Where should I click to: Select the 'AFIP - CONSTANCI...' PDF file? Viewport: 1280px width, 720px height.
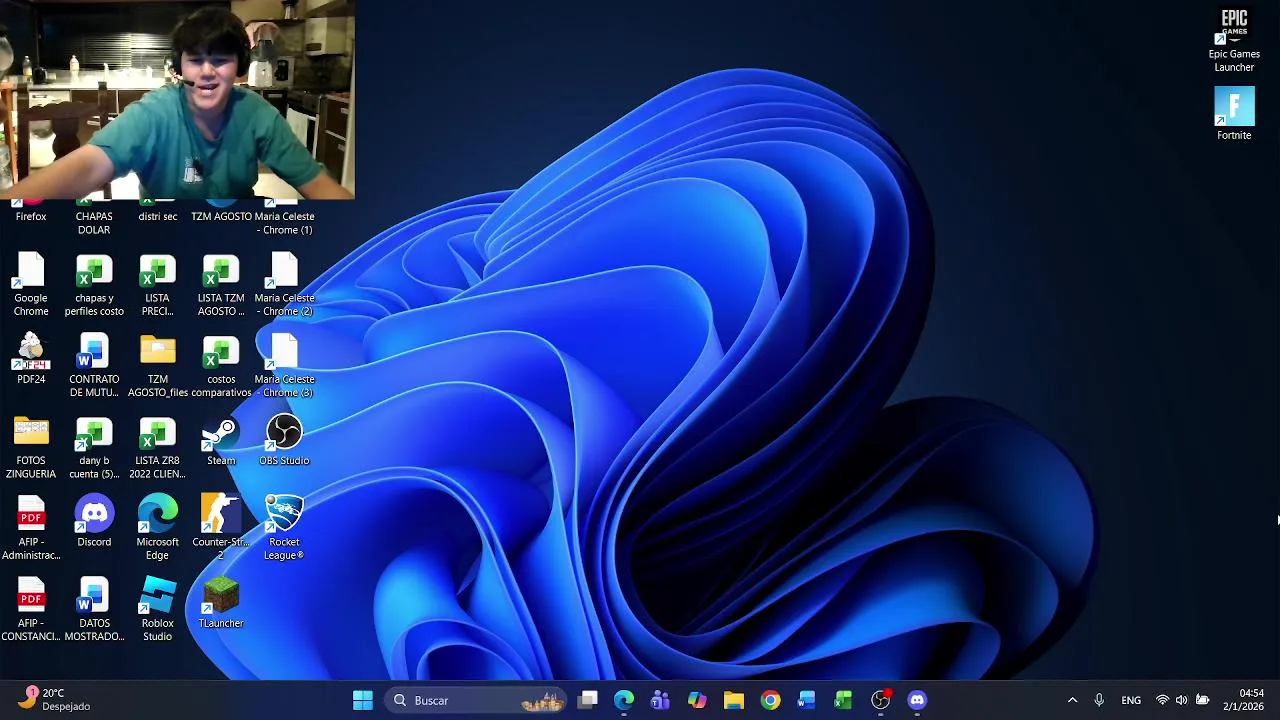pyautogui.click(x=31, y=610)
